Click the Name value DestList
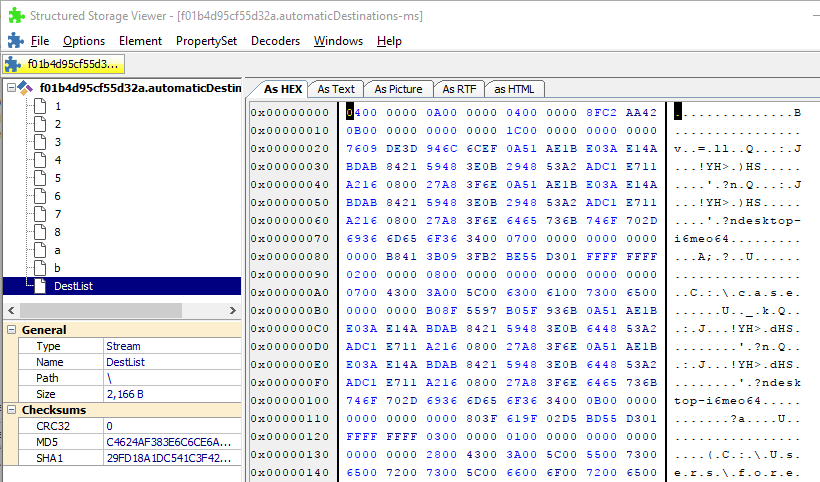This screenshot has height=482, width=820. [126, 362]
